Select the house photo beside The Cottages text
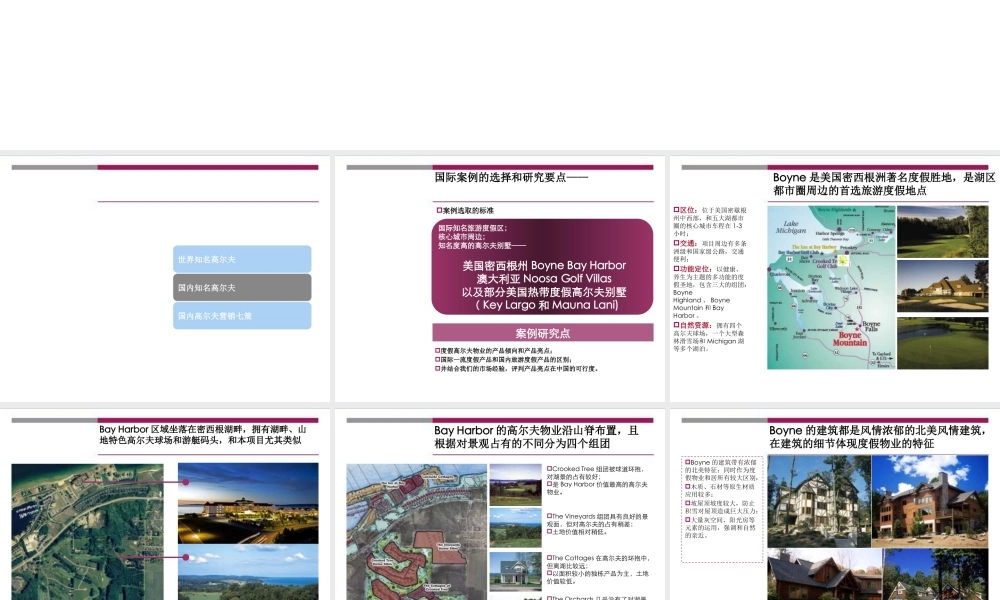The width and height of the screenshot is (1000, 600). coord(515,571)
